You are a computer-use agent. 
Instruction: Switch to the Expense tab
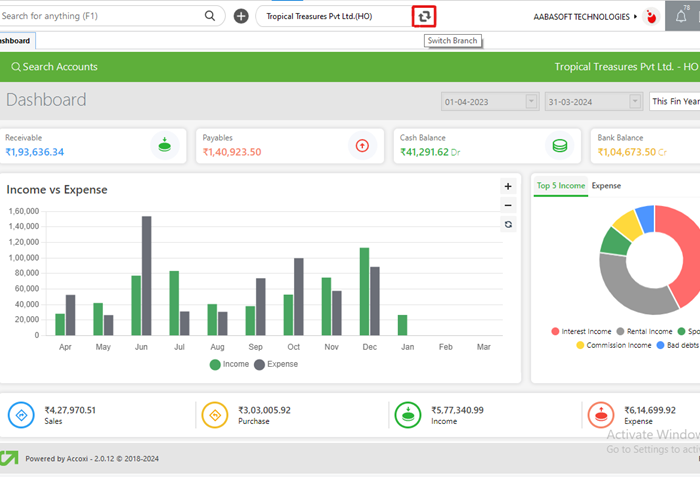[606, 185]
